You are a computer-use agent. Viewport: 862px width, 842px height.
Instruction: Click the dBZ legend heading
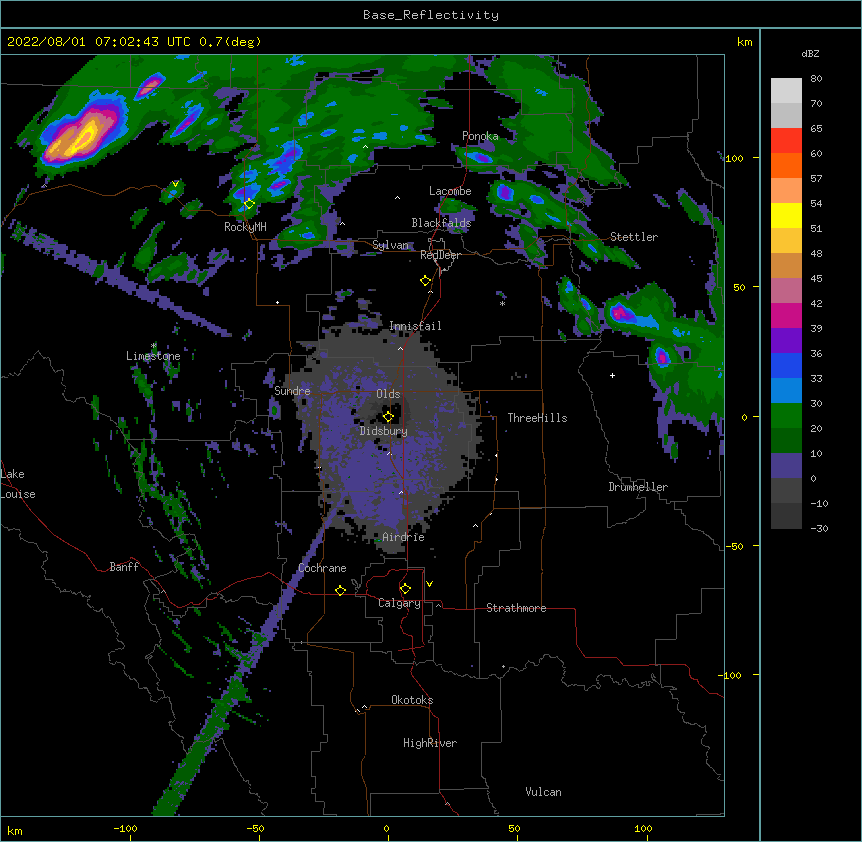point(810,54)
